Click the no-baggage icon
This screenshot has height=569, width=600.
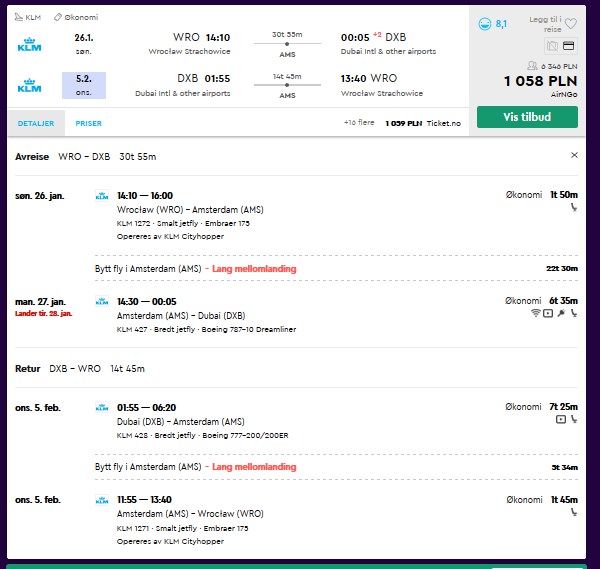pos(552,46)
